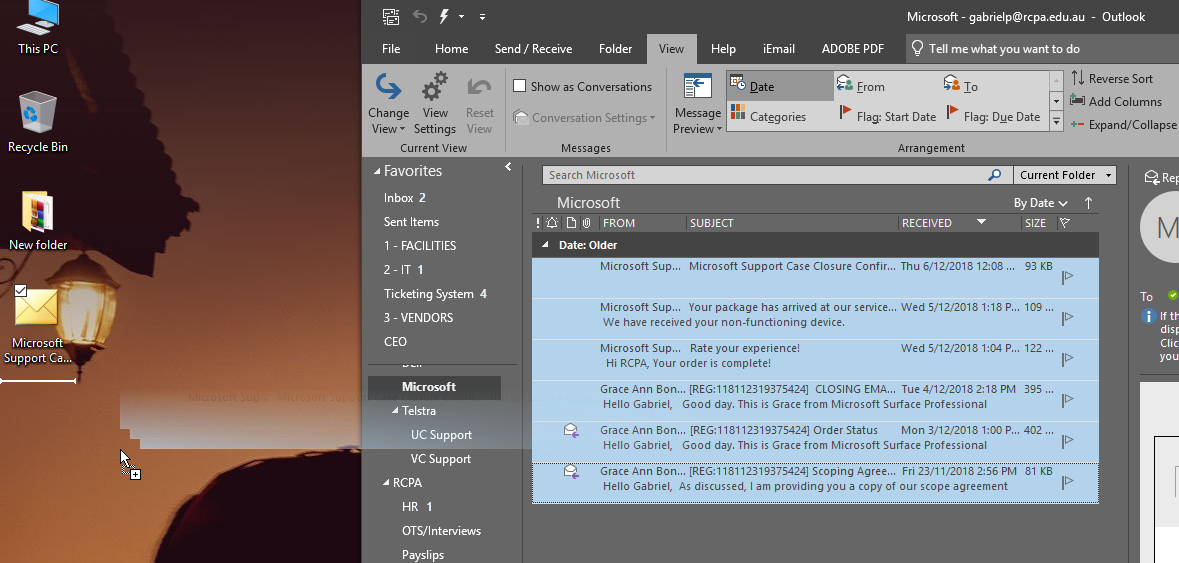The width and height of the screenshot is (1179, 563).
Task: Open the Current Folder scope dropdown
Action: (1065, 175)
